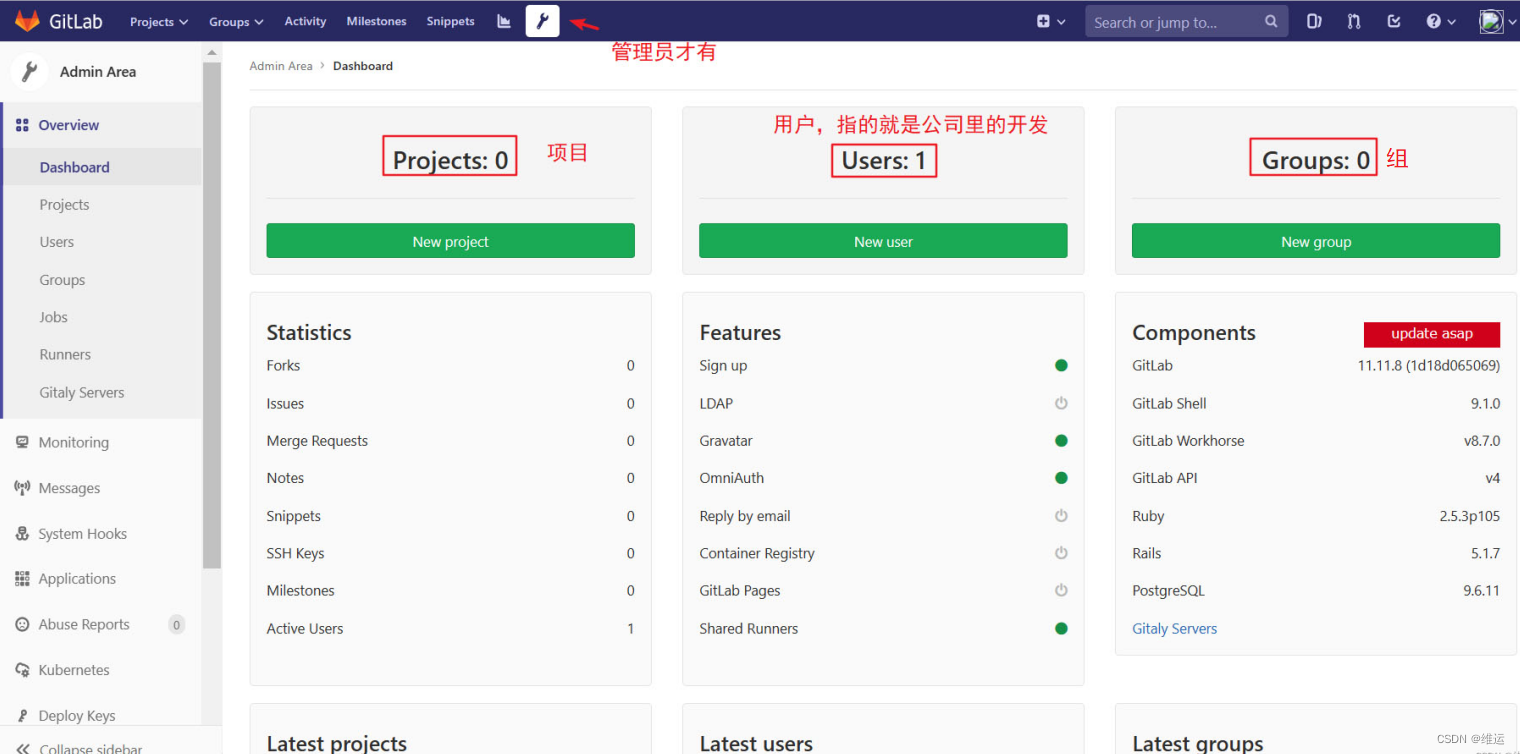Click the power icon for Reply by email

click(x=1061, y=516)
